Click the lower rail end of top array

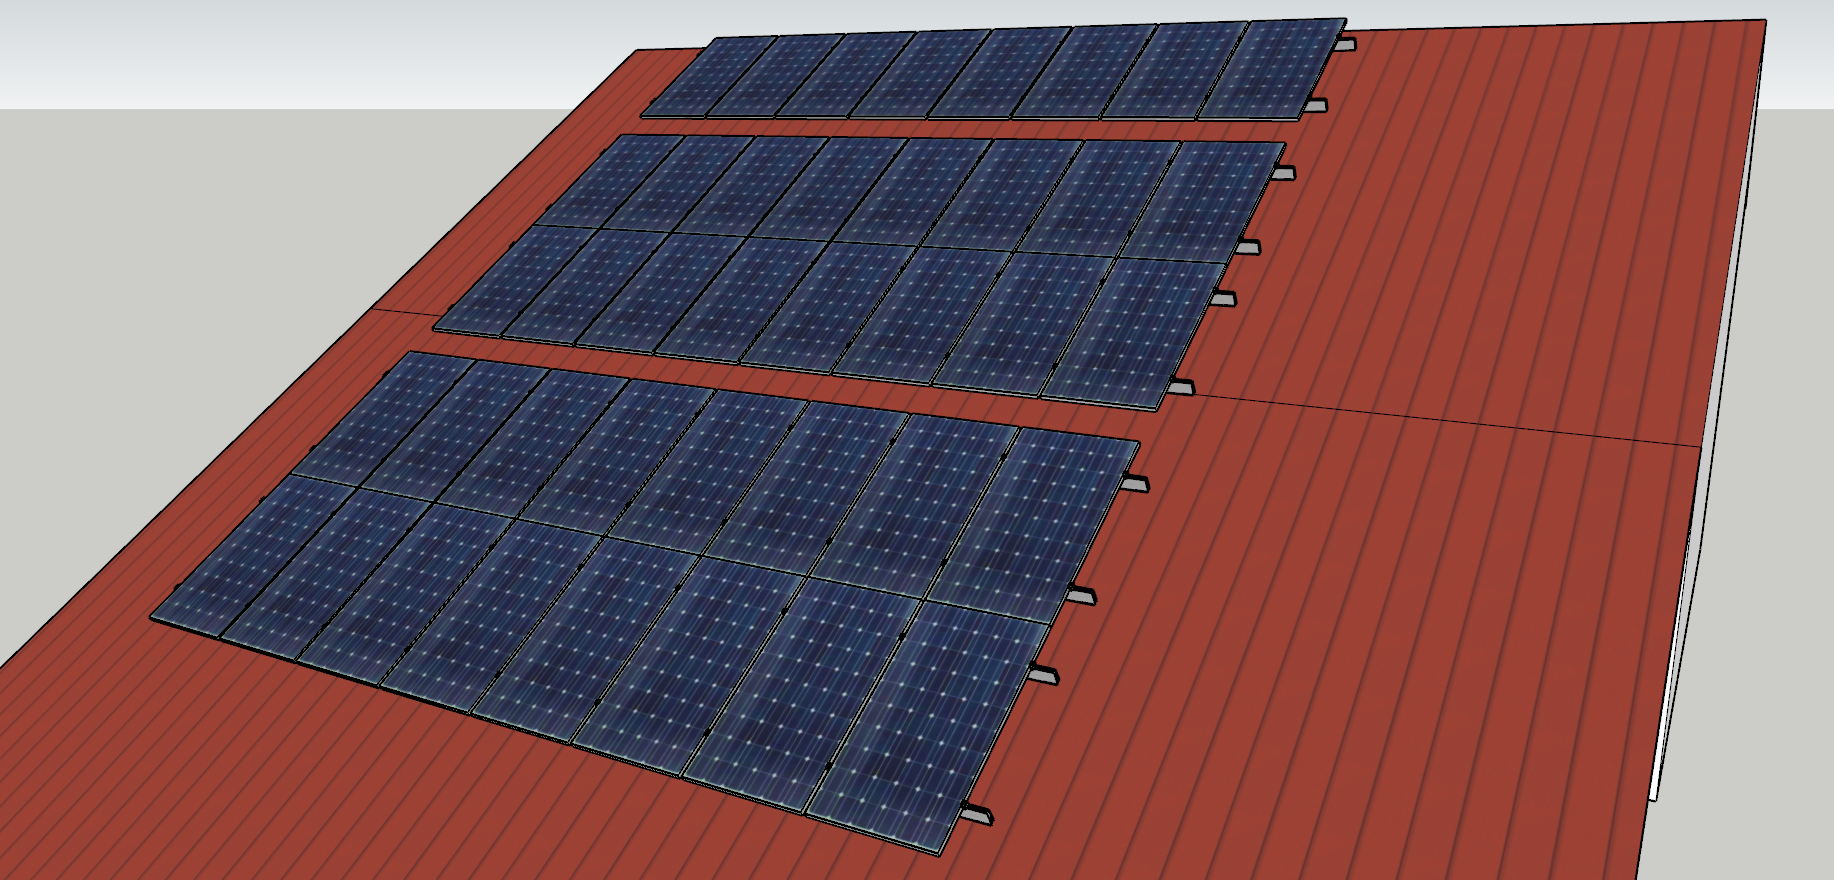pos(1318,105)
